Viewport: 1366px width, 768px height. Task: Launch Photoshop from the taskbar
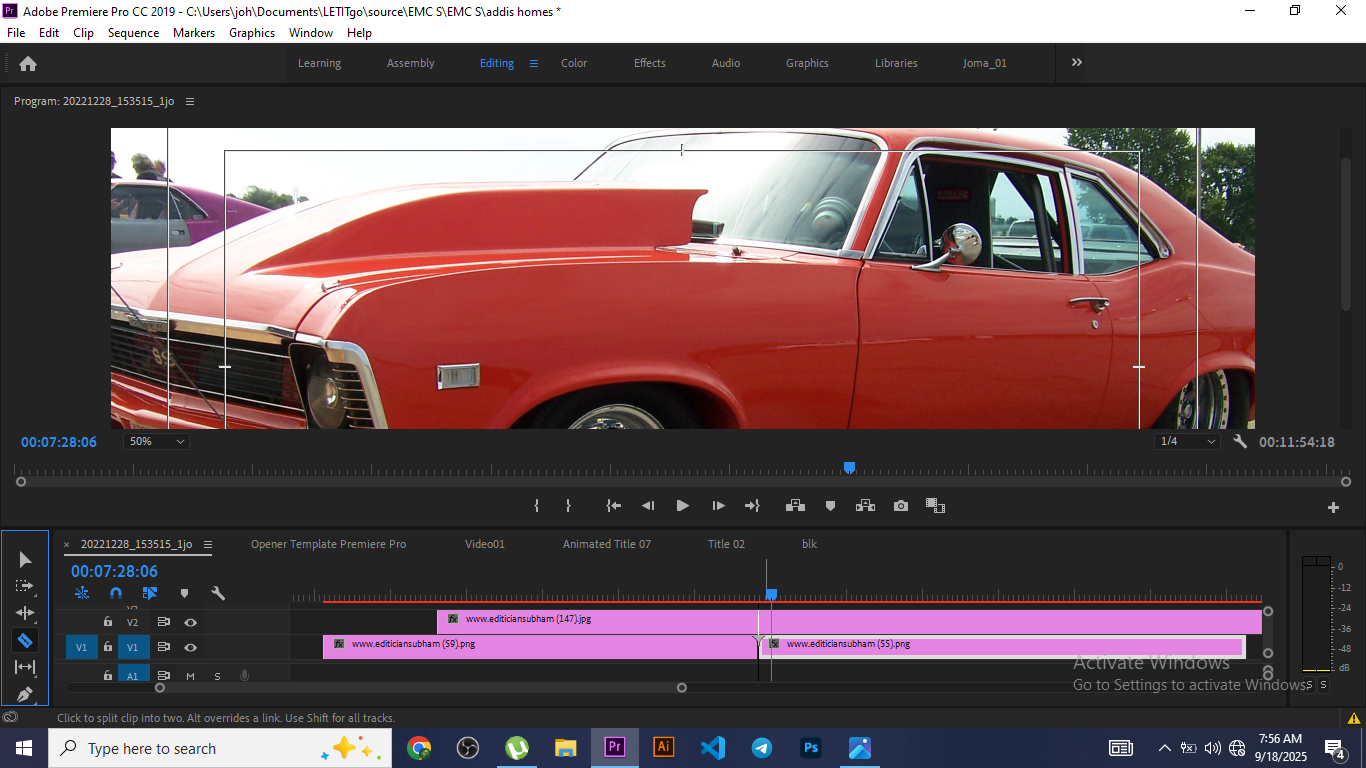point(810,748)
